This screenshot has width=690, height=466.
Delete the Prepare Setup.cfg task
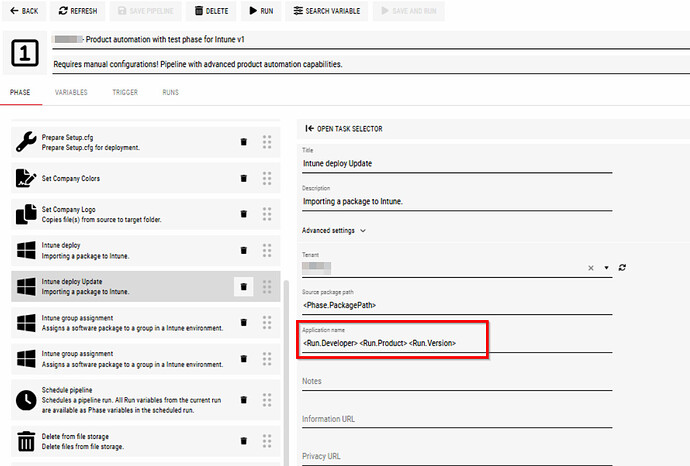coord(243,142)
